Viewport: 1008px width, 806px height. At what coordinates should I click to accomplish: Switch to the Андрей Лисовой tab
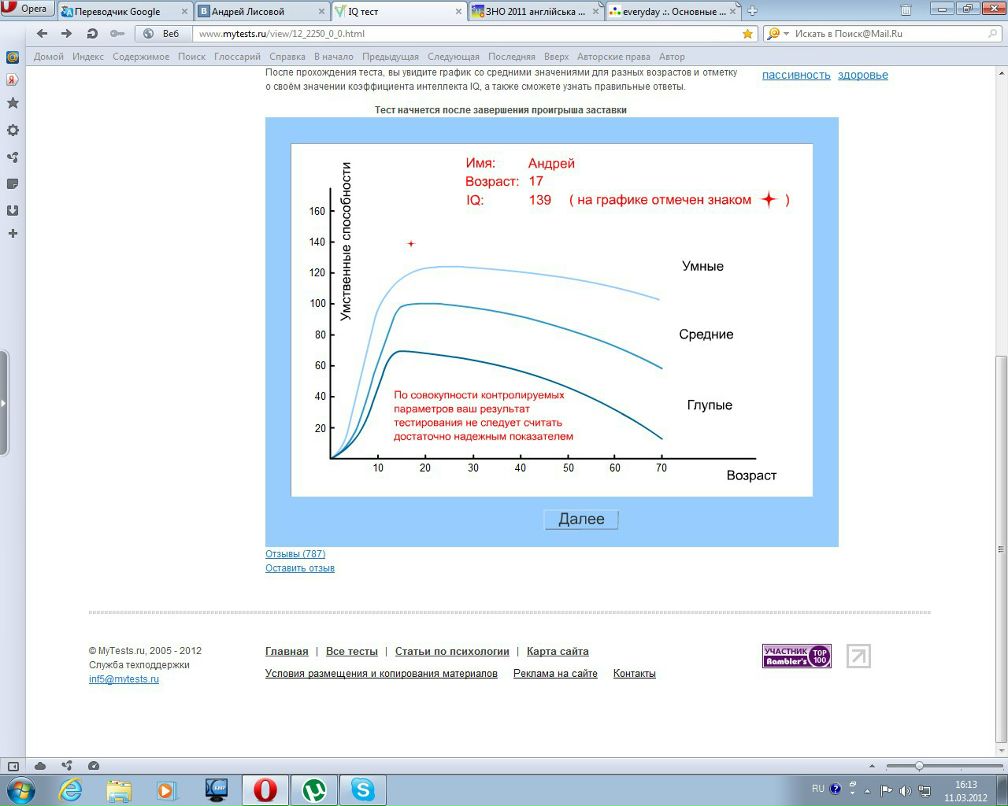260,11
